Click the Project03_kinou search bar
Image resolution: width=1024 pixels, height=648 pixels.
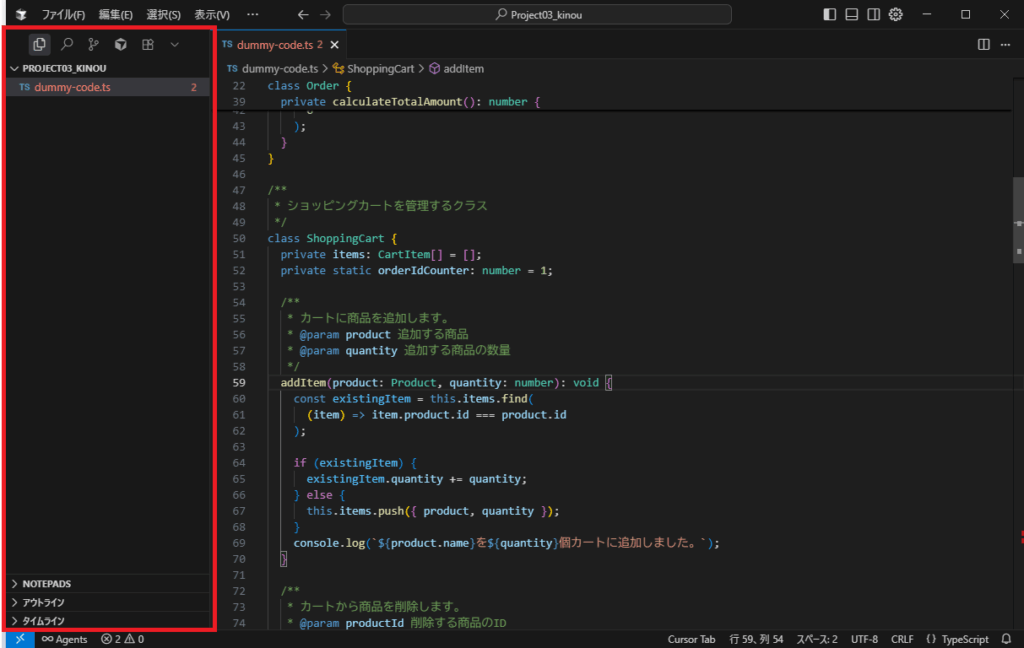537,14
